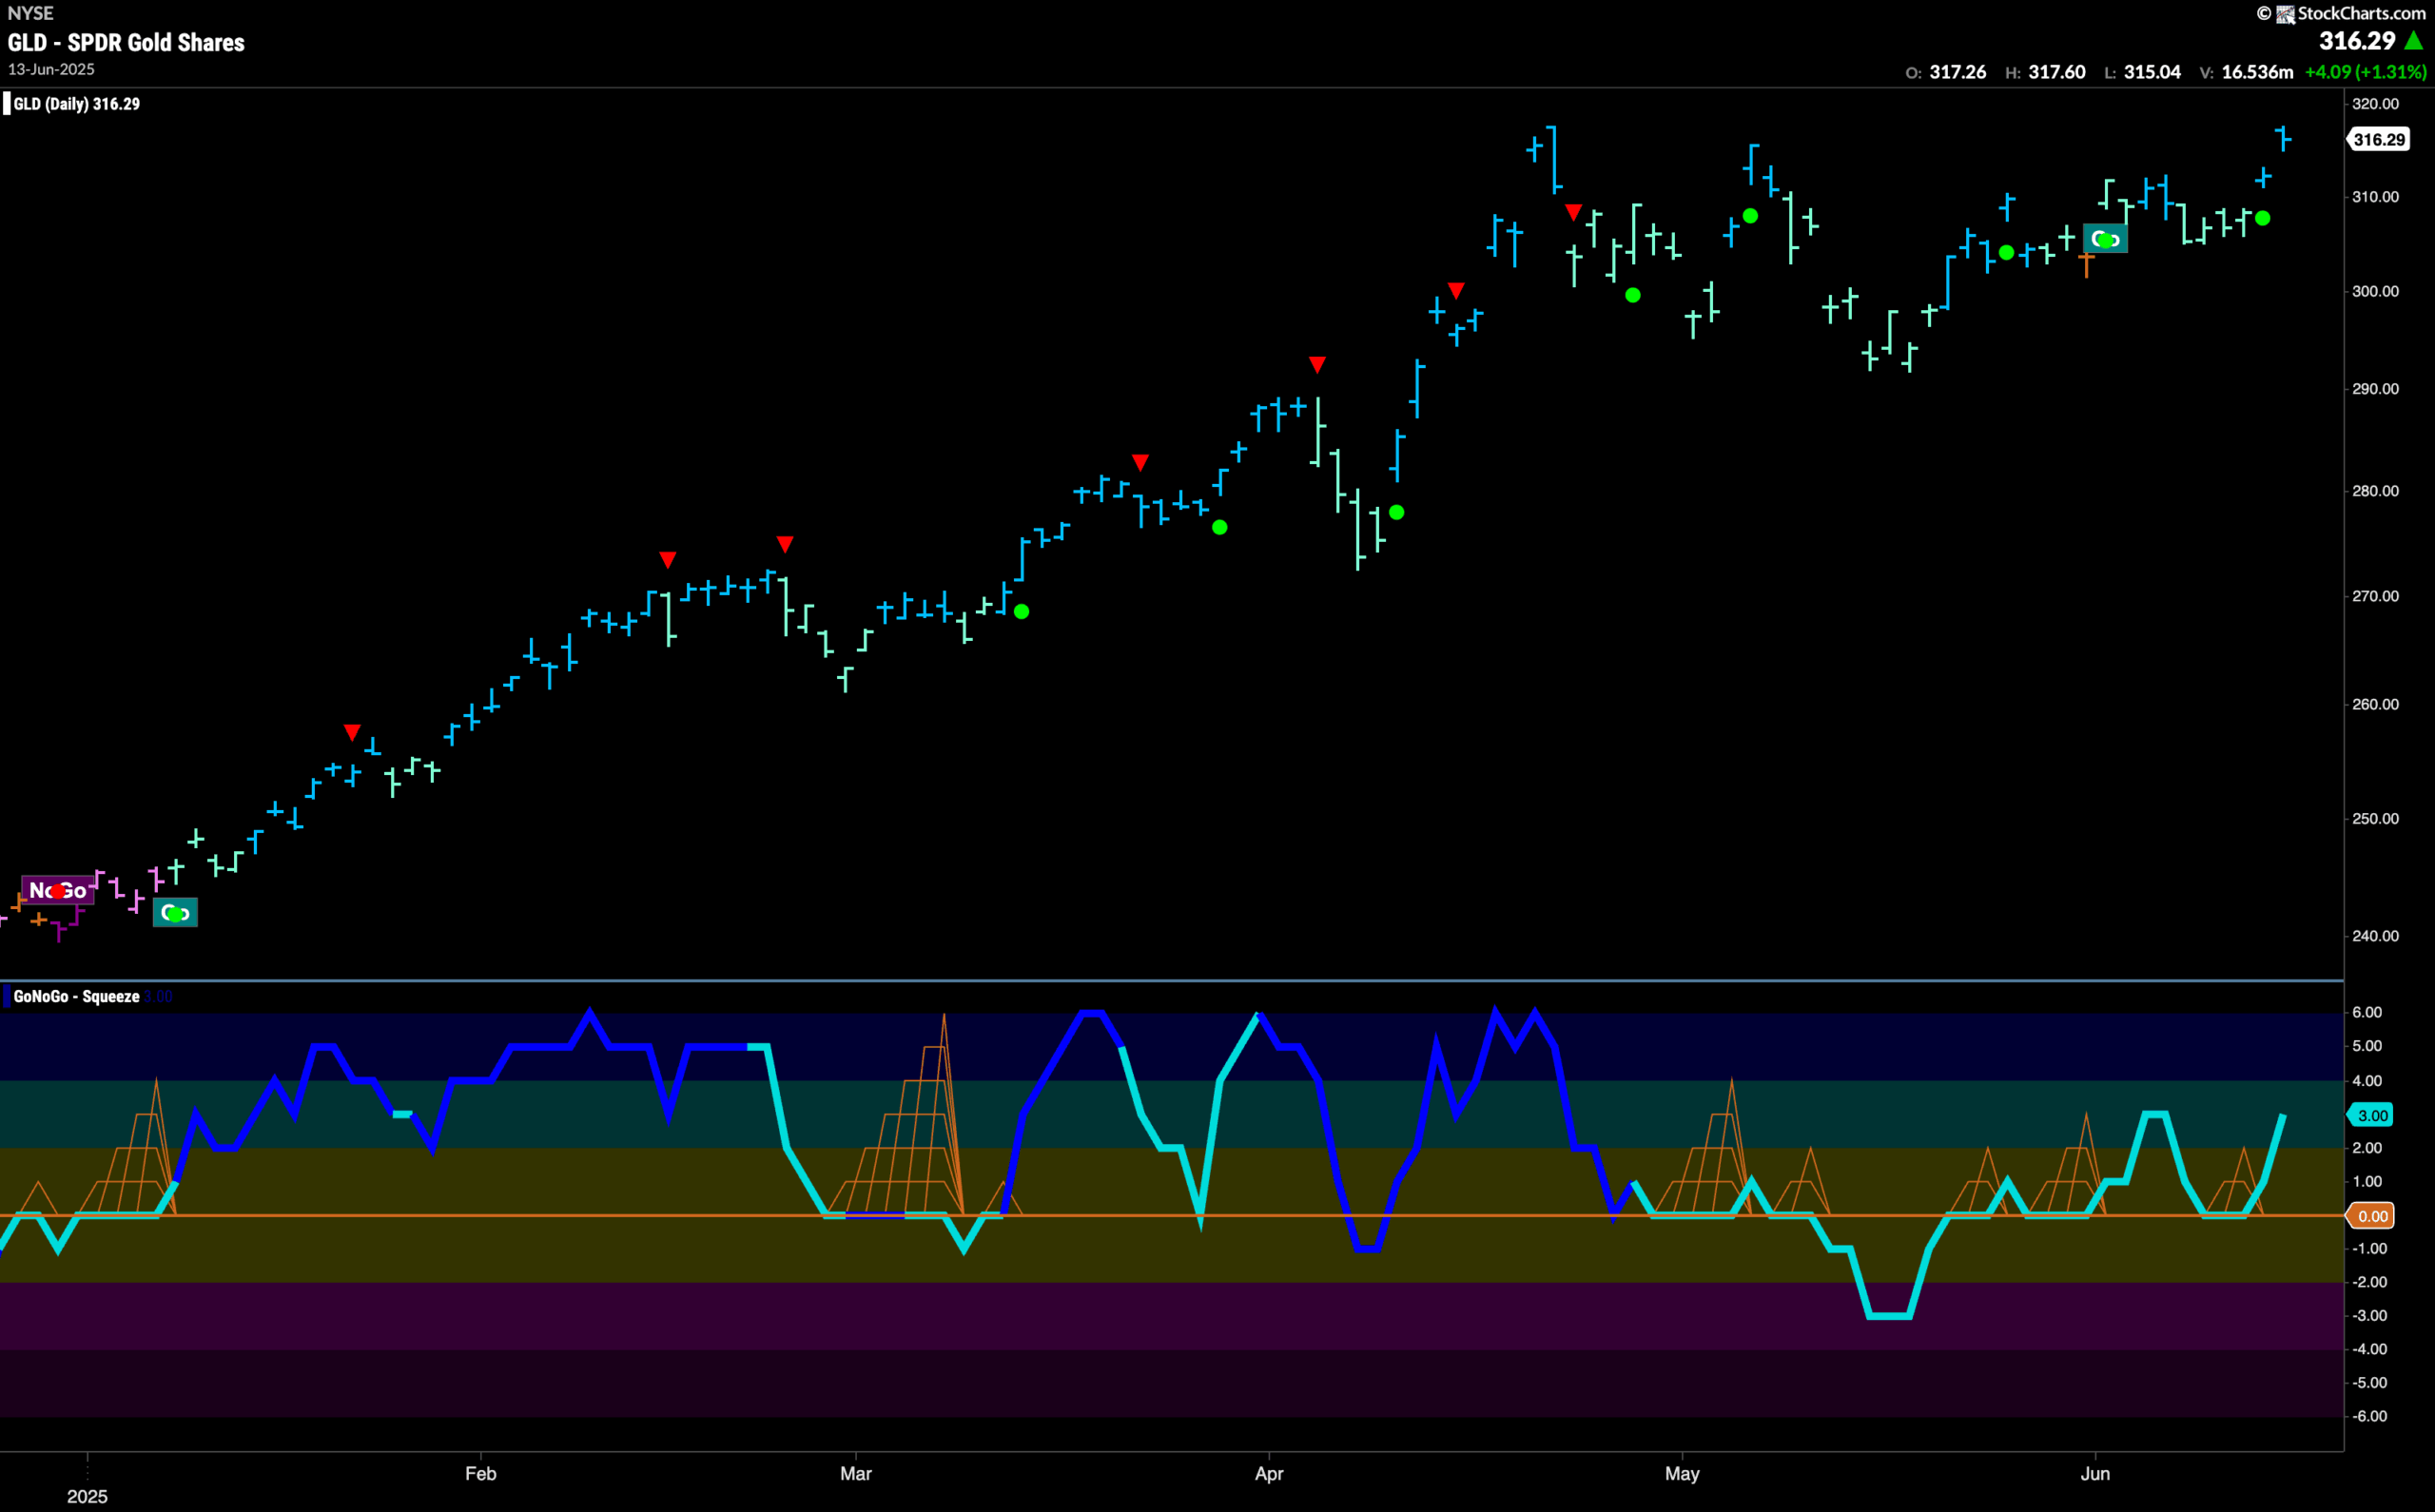This screenshot has height=1512, width=2435.
Task: Click the May label on time axis
Action: [x=1682, y=1473]
